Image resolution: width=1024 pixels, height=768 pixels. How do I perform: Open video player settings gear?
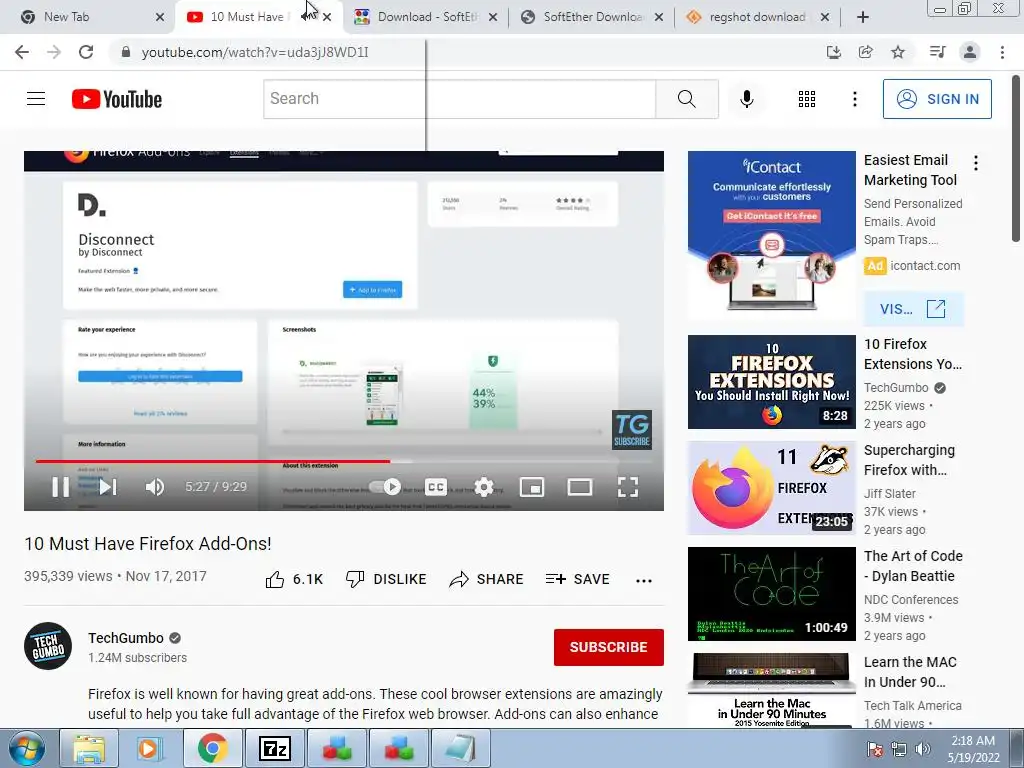coord(483,487)
